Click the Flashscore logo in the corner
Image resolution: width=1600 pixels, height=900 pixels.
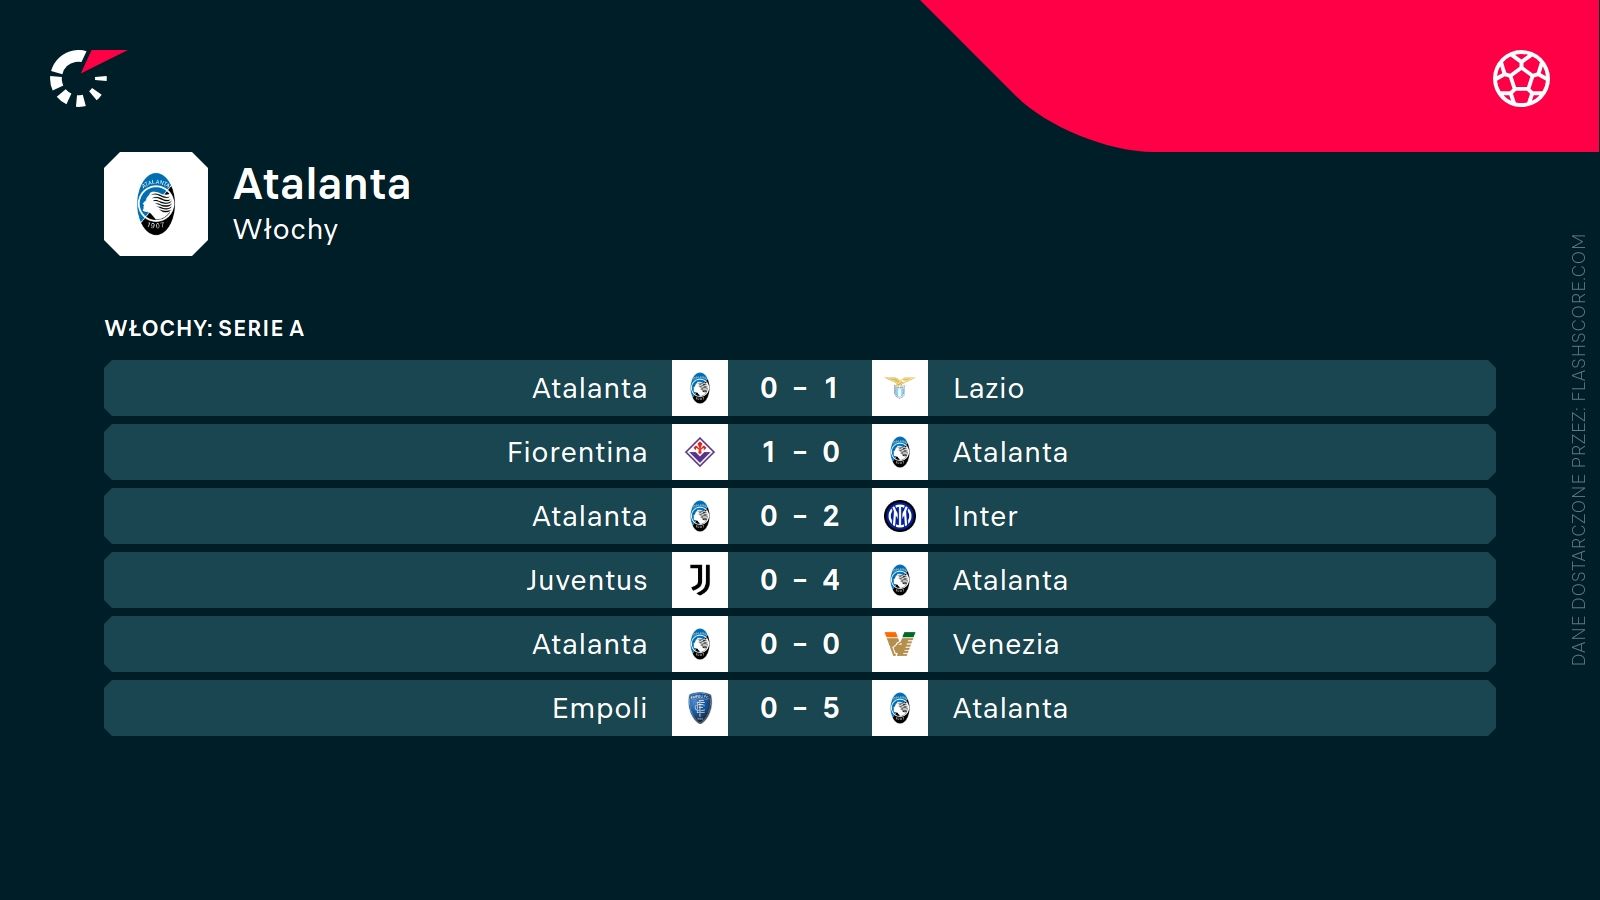[85, 78]
